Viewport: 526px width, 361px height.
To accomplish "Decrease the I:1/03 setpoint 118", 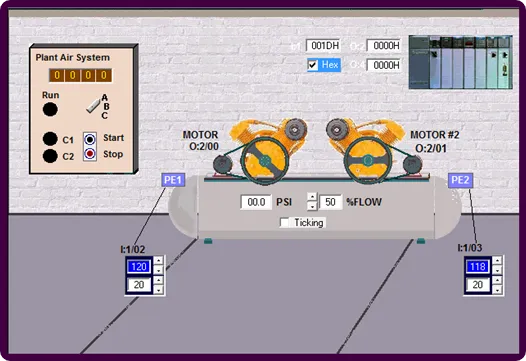I will pyautogui.click(x=497, y=270).
